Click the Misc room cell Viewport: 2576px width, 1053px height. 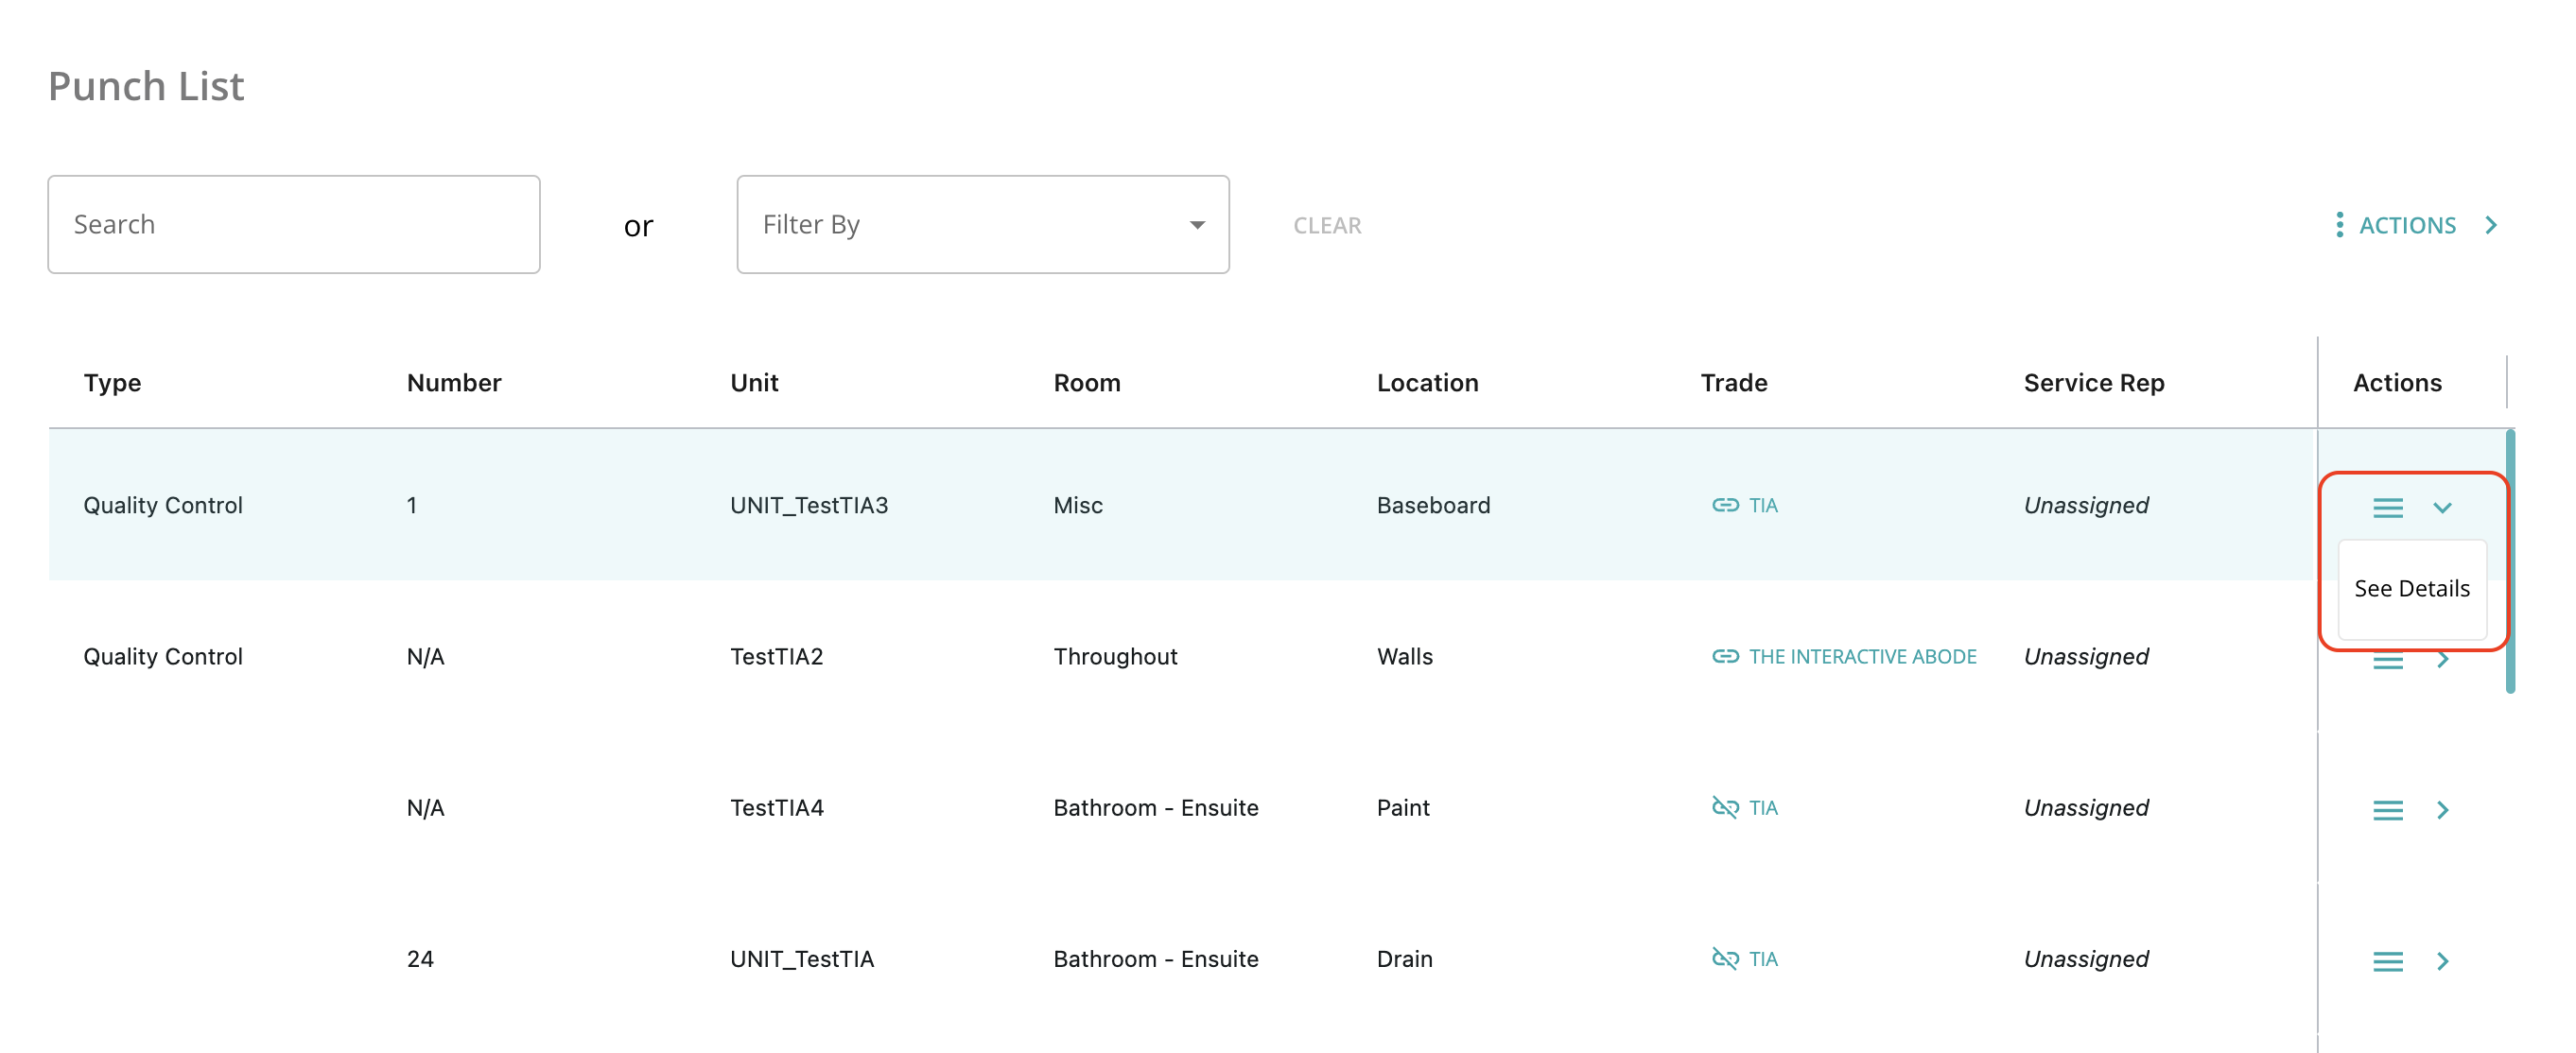(x=1077, y=505)
